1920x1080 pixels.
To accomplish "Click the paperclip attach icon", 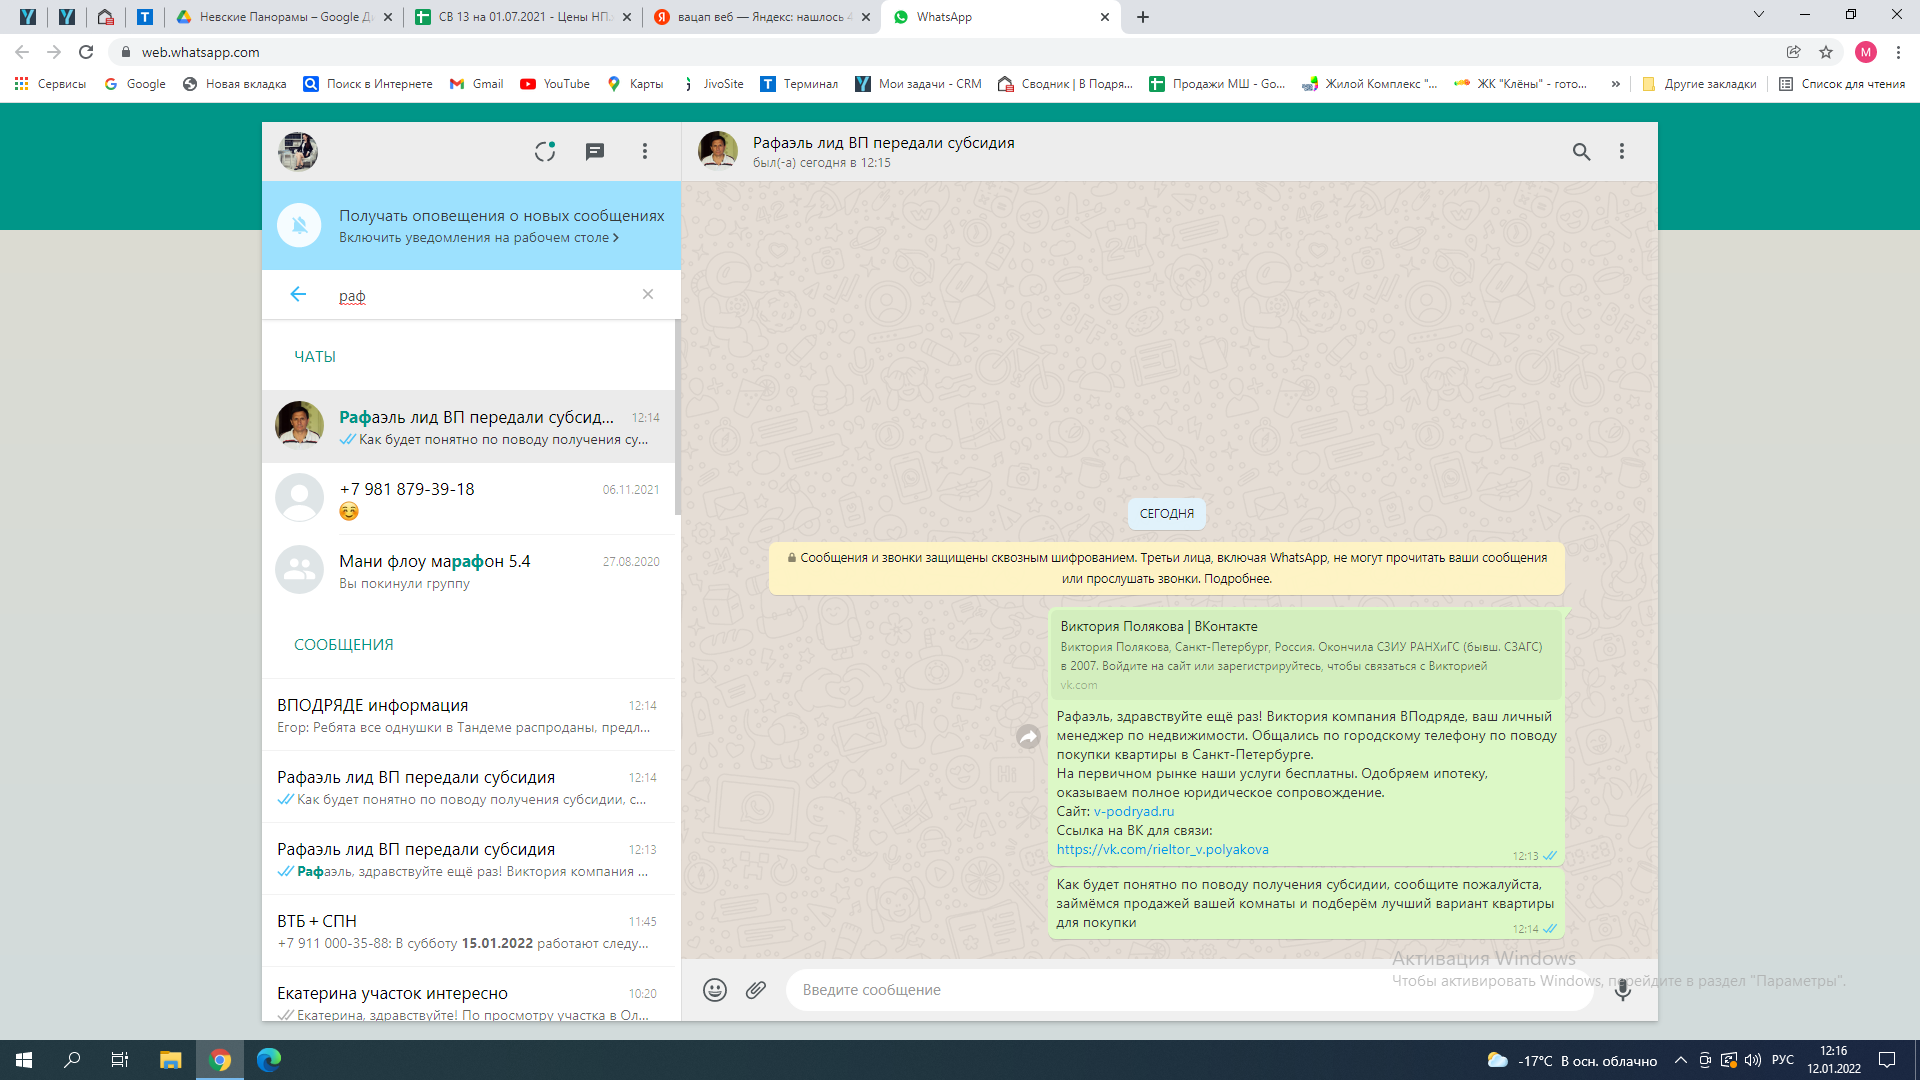I will [x=756, y=990].
